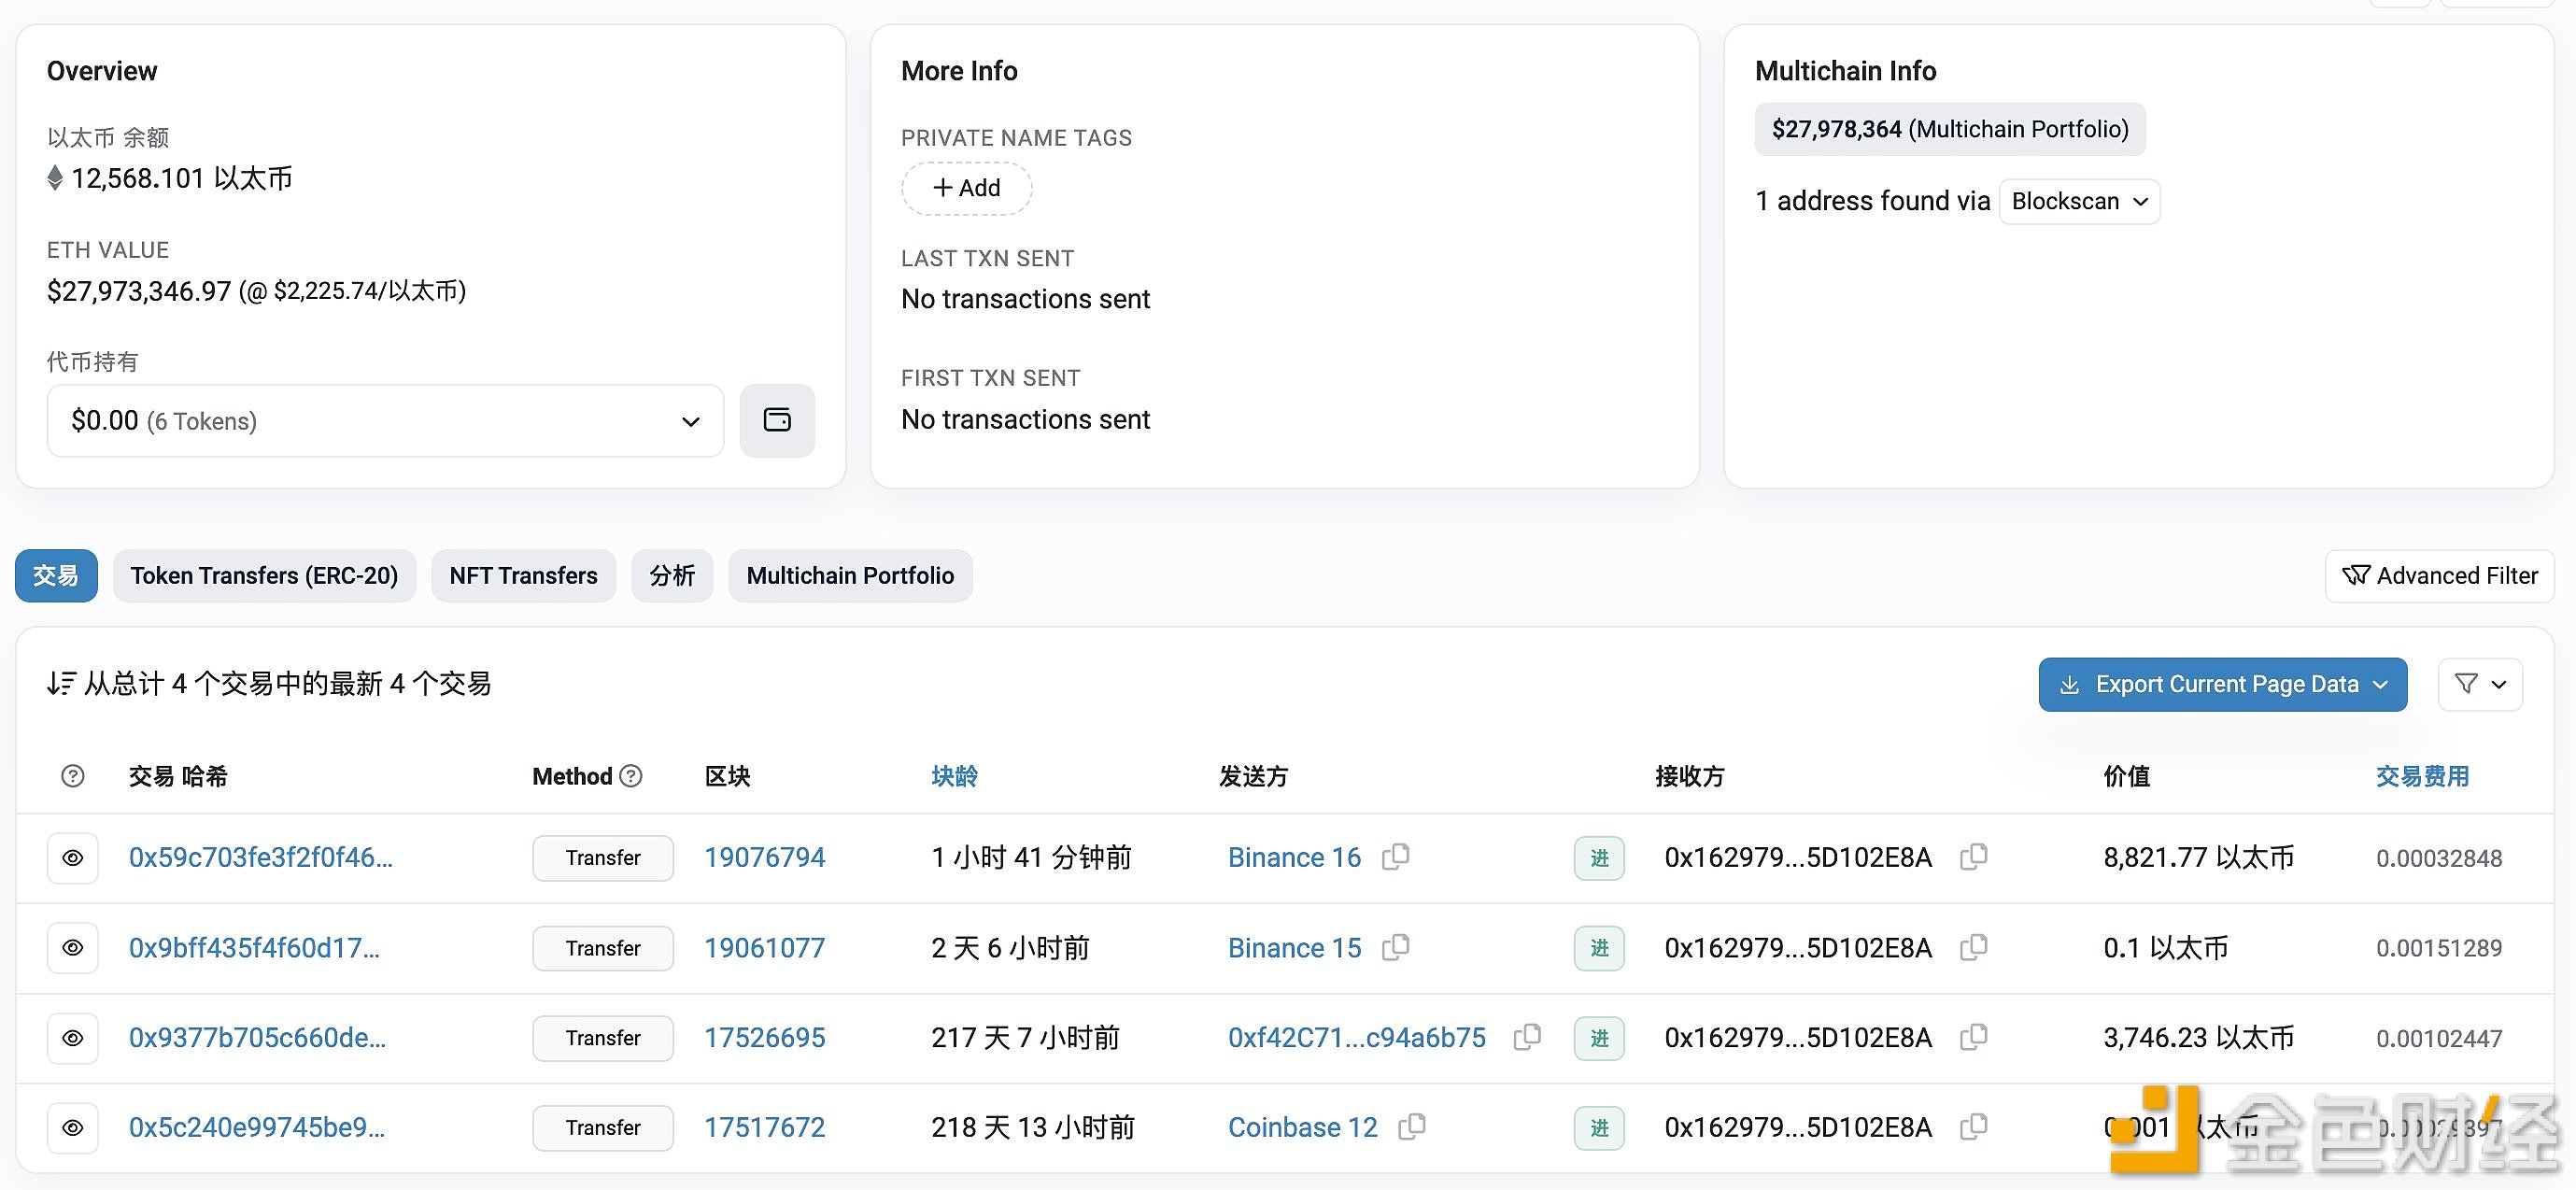Switch to NFT Transfers tab
The height and width of the screenshot is (1190, 2576).
coord(524,575)
